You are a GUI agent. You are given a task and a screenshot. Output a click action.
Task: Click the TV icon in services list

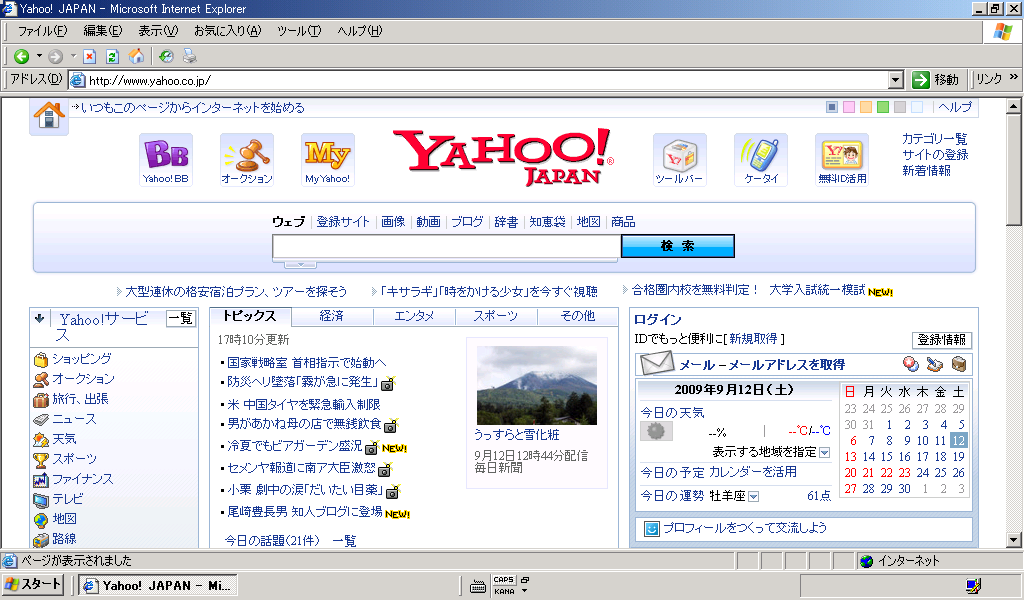point(41,500)
